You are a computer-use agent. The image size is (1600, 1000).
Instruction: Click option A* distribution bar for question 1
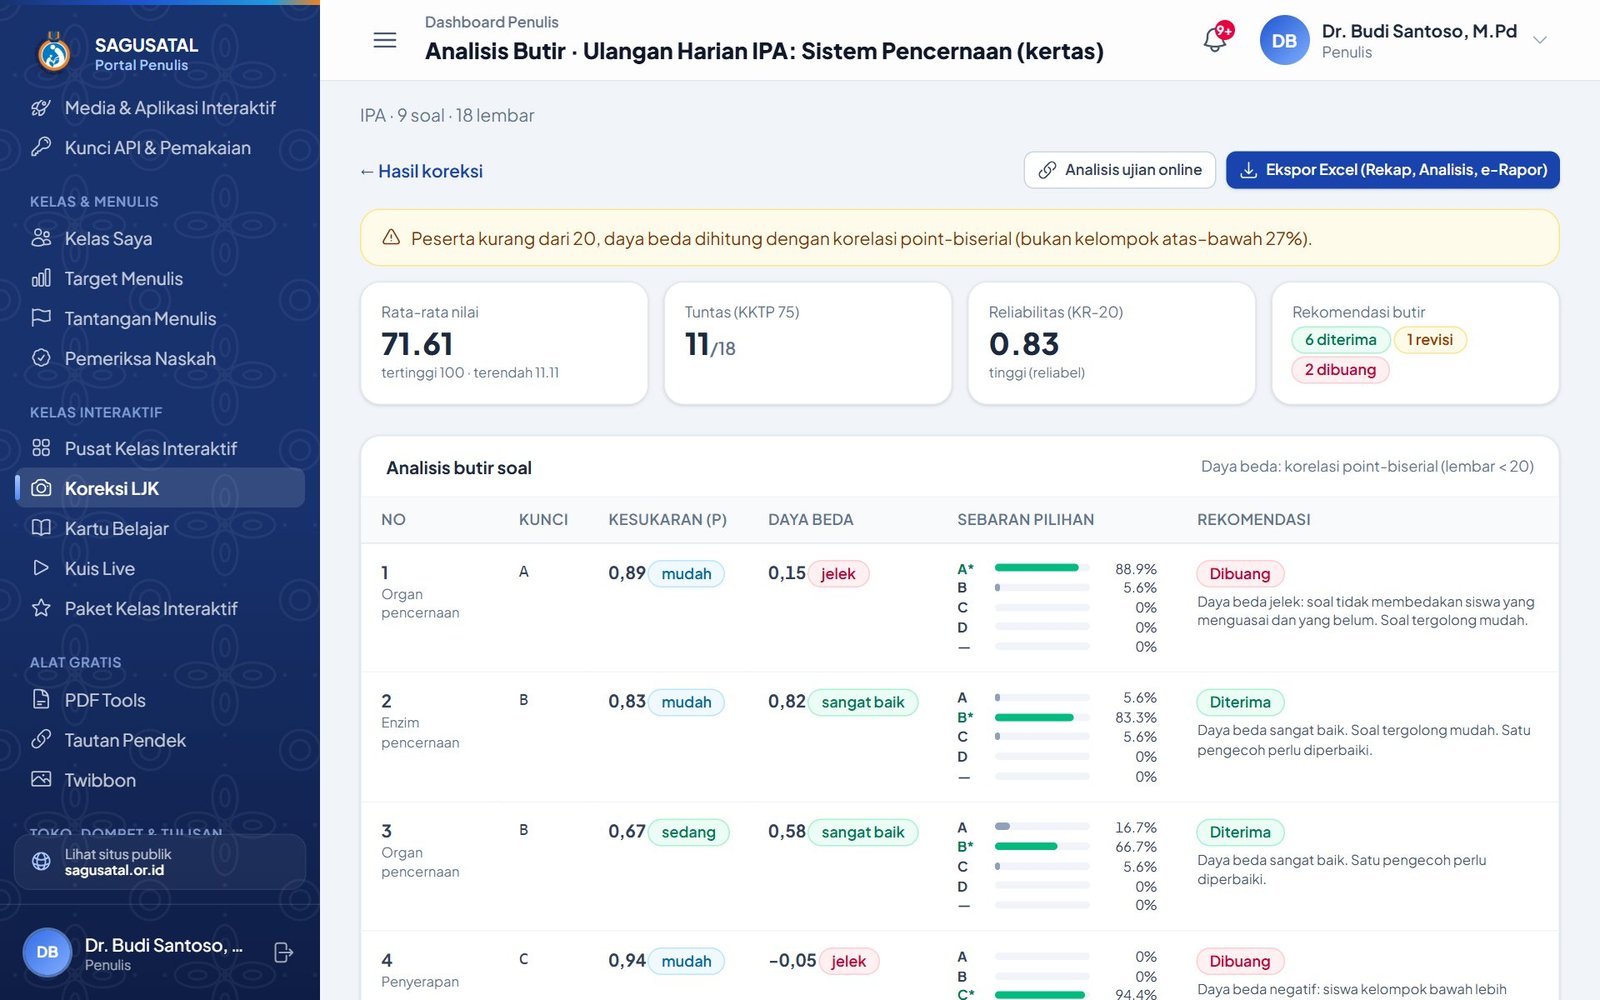point(1042,568)
